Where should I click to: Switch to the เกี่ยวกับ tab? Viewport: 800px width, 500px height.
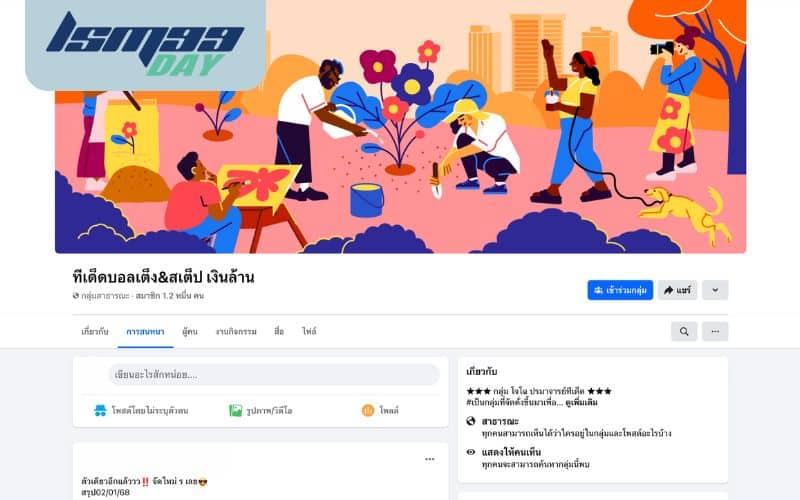[x=95, y=332]
